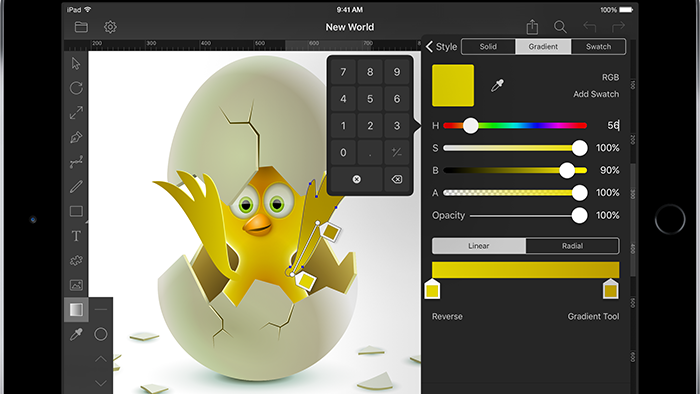Tap keypad number 3
This screenshot has width=700, height=394.
(396, 126)
